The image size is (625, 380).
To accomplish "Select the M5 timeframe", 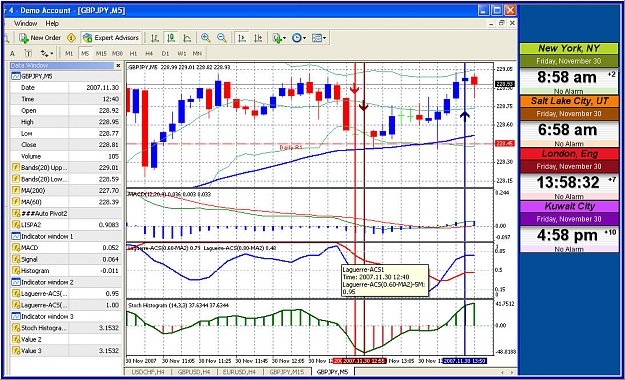I will (x=85, y=53).
